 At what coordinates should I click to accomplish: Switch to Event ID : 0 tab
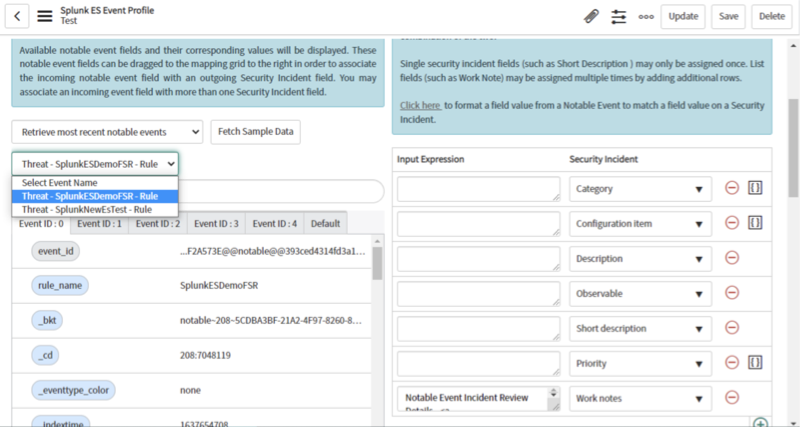pyautogui.click(x=41, y=223)
